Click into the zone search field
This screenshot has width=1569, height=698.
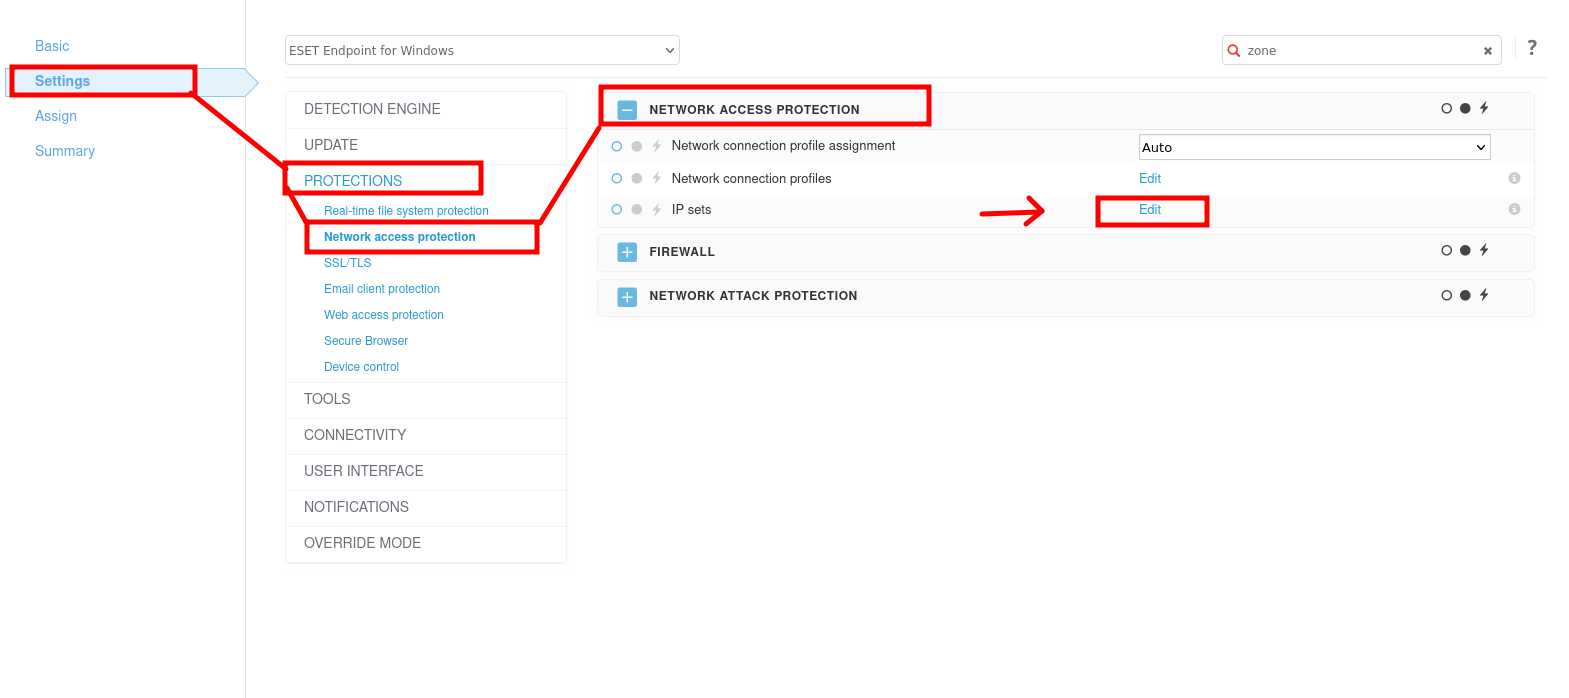[x=1360, y=51]
